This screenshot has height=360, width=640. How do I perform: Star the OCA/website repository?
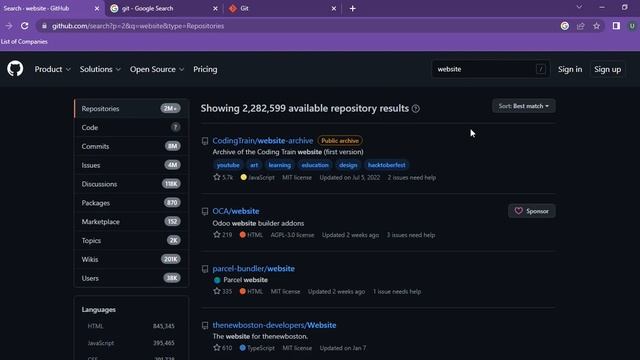tap(217, 235)
